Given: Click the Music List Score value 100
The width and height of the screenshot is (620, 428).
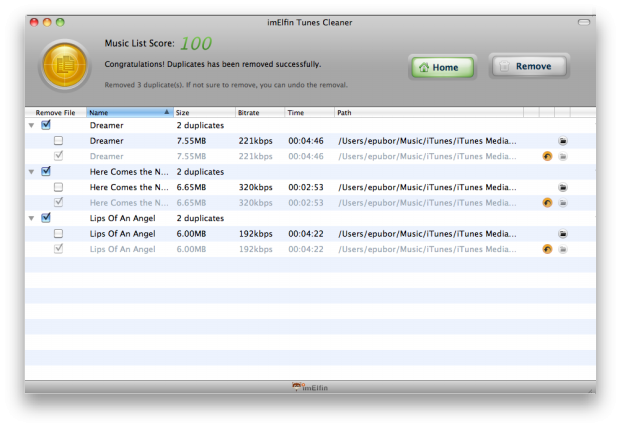Looking at the screenshot, I should [196, 44].
